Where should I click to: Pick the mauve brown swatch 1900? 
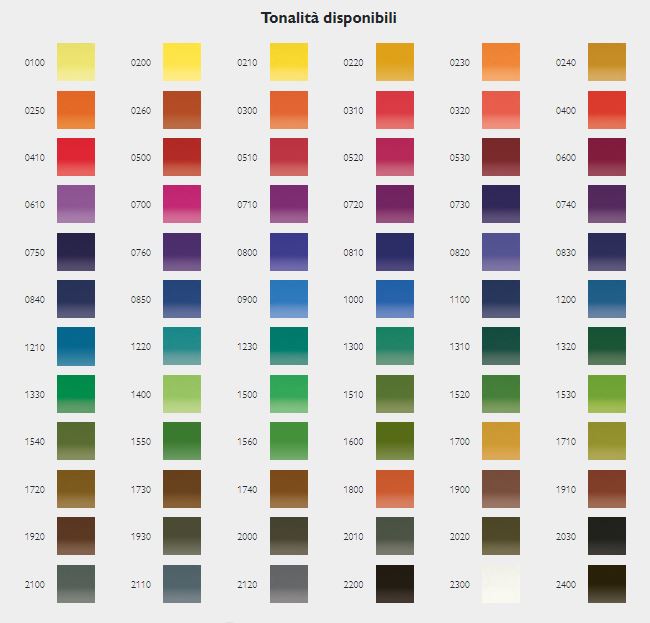(501, 489)
